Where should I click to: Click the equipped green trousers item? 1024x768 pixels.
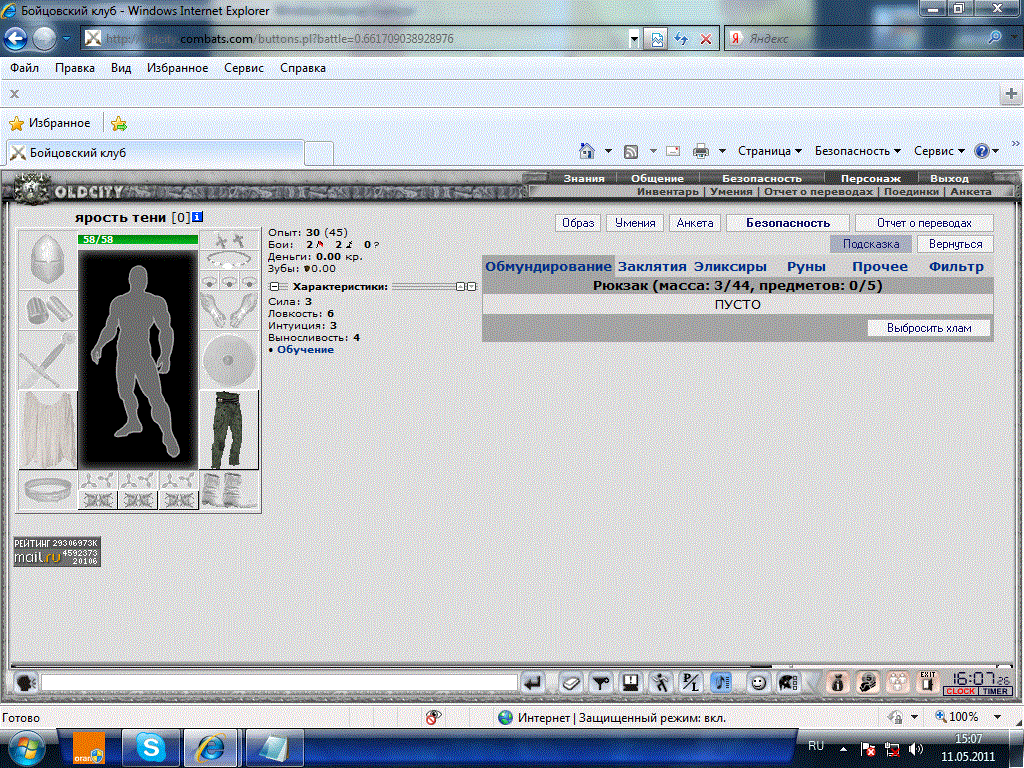[229, 430]
